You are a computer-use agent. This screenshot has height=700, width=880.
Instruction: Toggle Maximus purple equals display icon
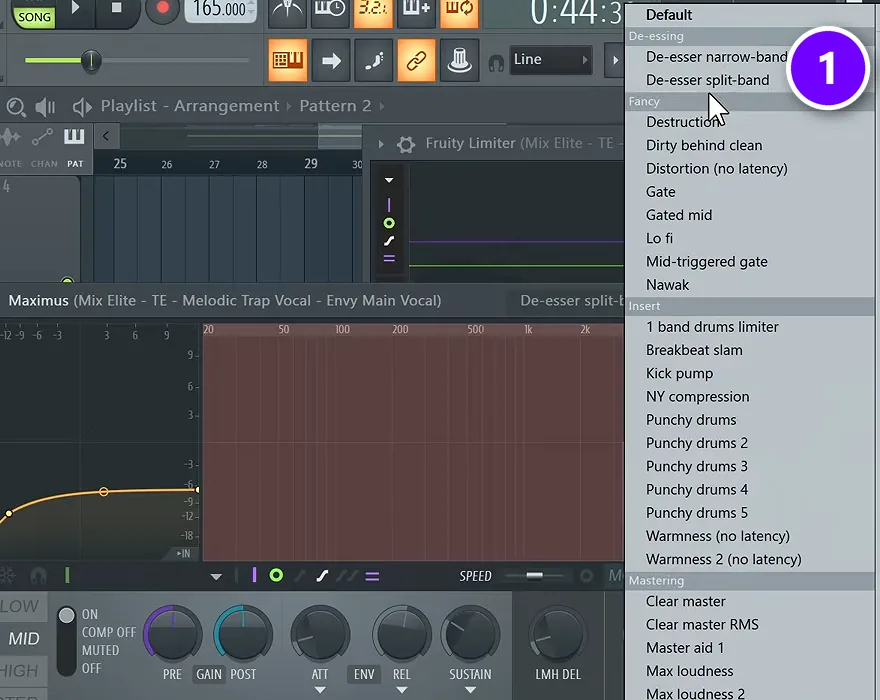[x=372, y=577]
